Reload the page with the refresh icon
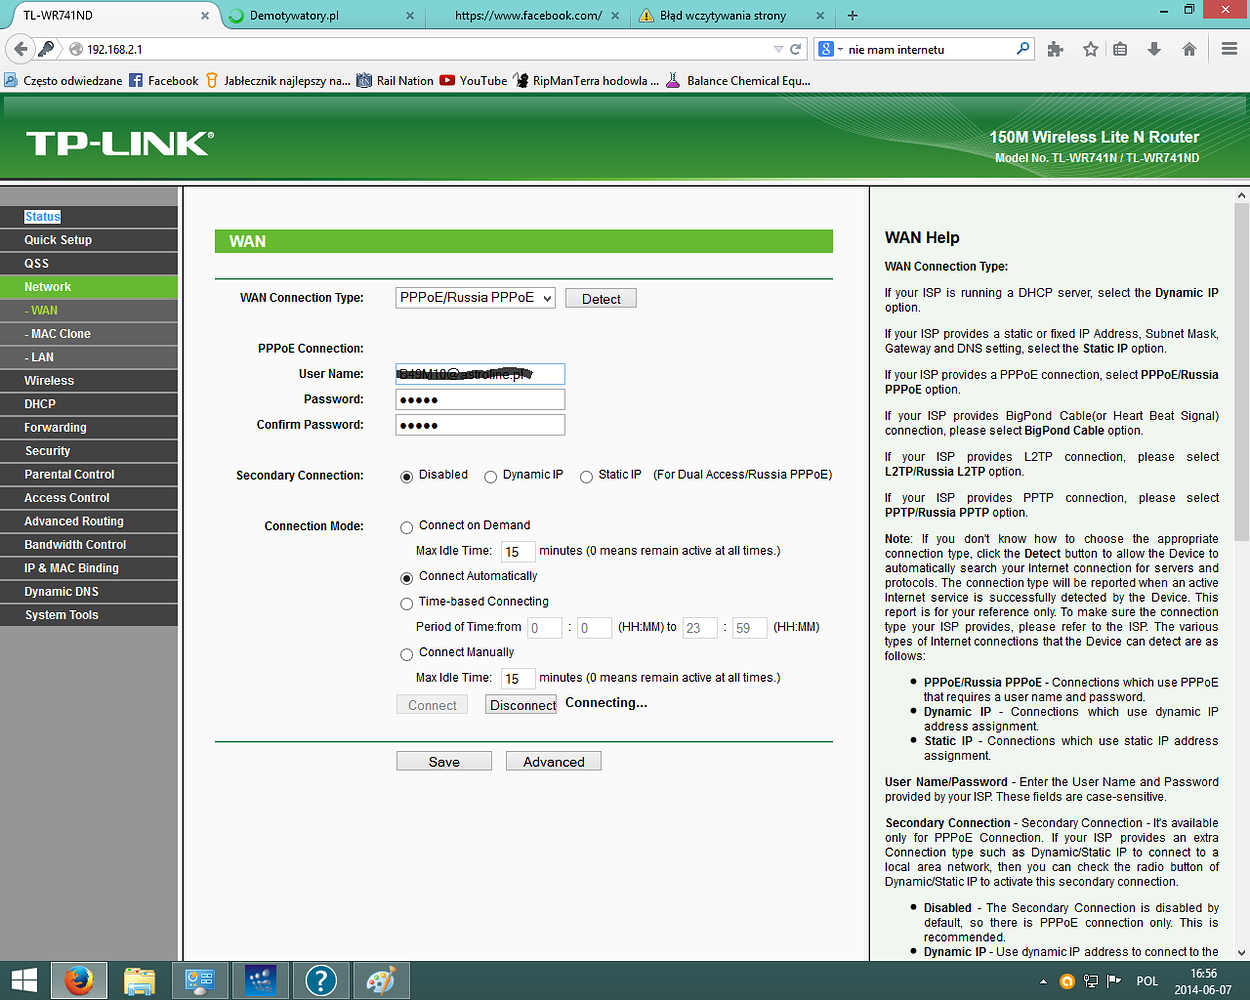Image resolution: width=1250 pixels, height=1000 pixels. click(796, 49)
